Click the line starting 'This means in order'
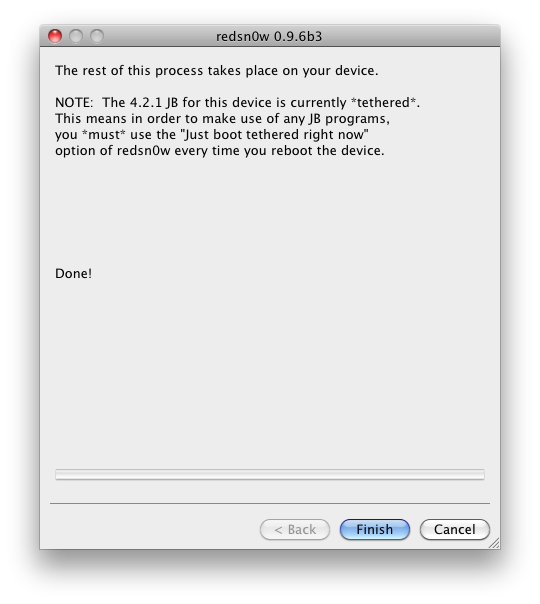 222,119
